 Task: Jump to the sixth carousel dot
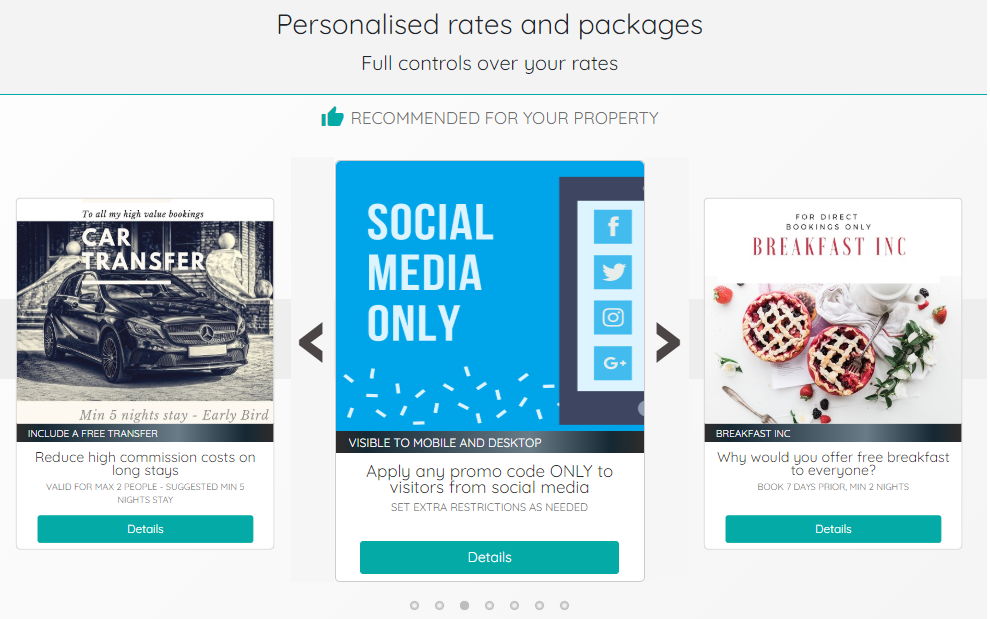click(539, 605)
